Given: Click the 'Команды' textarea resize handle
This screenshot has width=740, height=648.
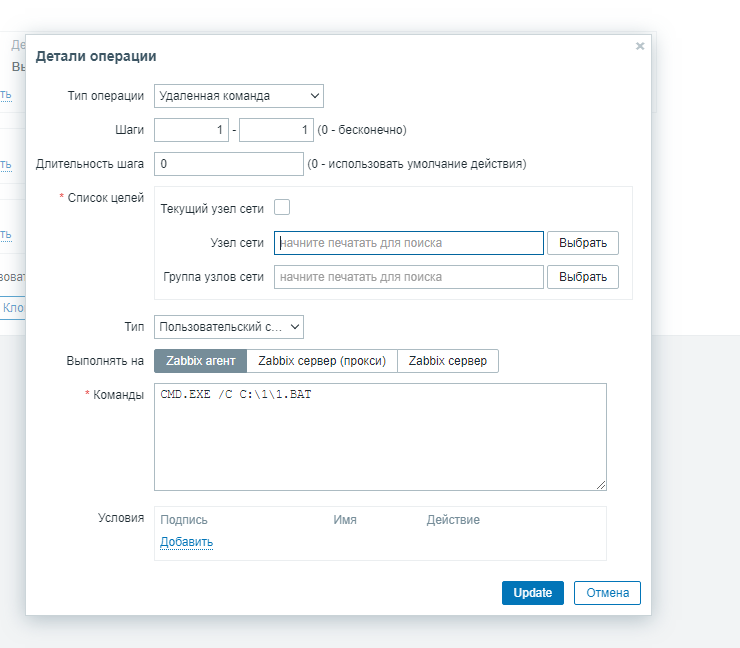Looking at the screenshot, I should [x=601, y=485].
